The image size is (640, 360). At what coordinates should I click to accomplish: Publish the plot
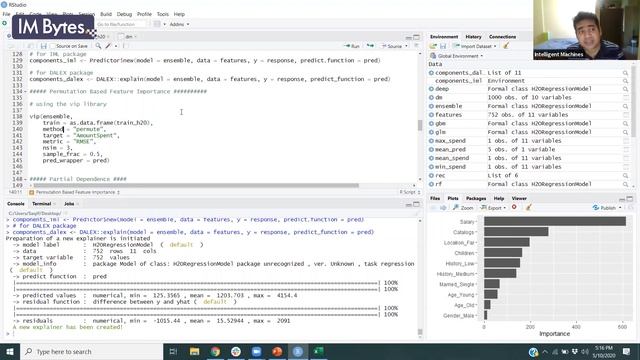click(604, 208)
